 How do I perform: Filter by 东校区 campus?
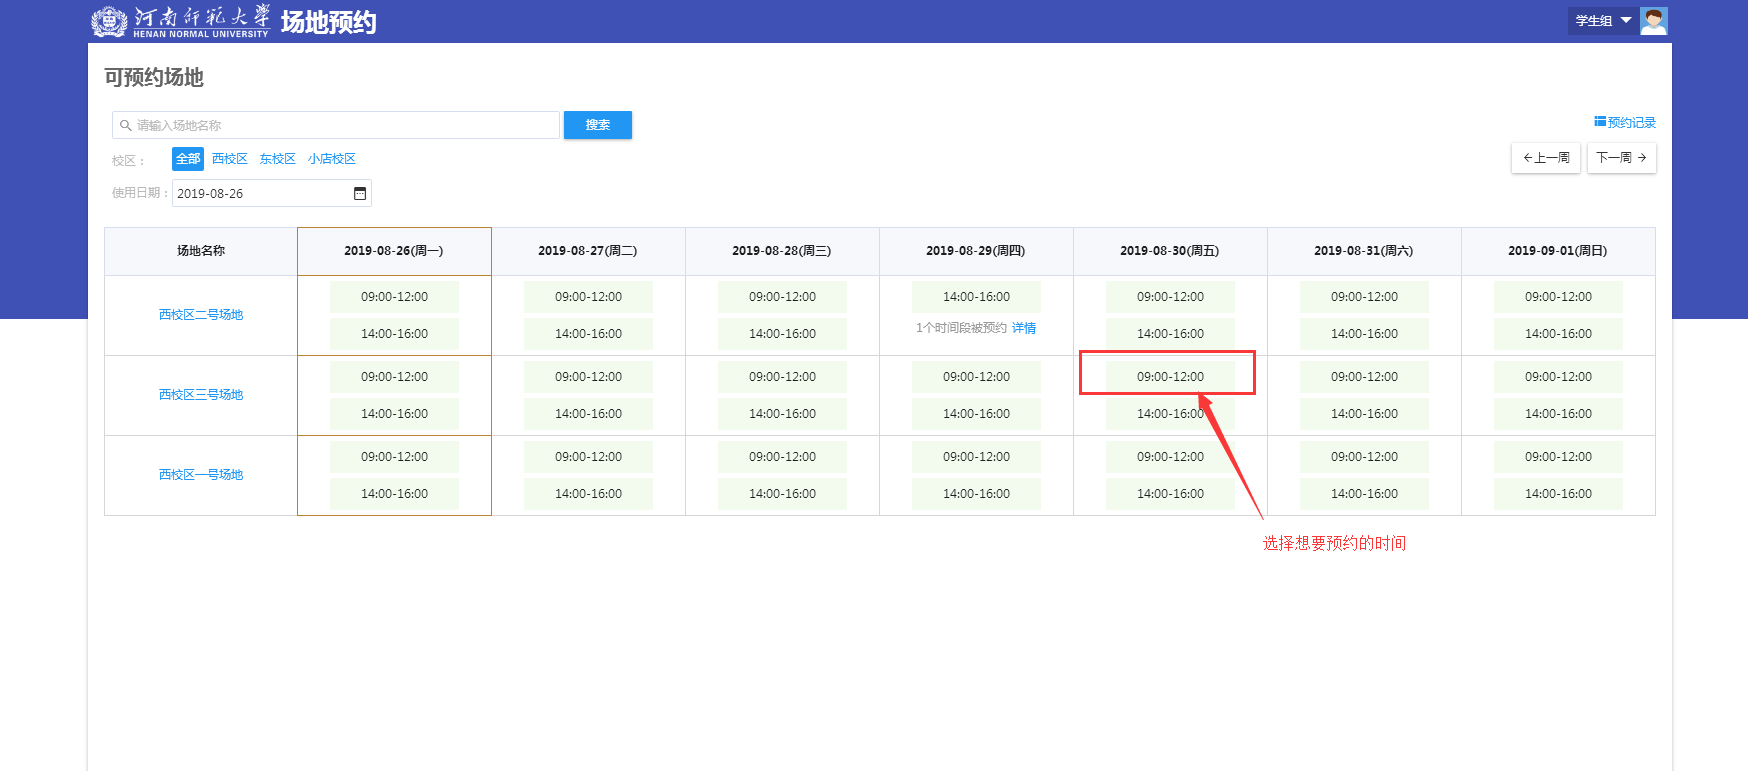(278, 159)
